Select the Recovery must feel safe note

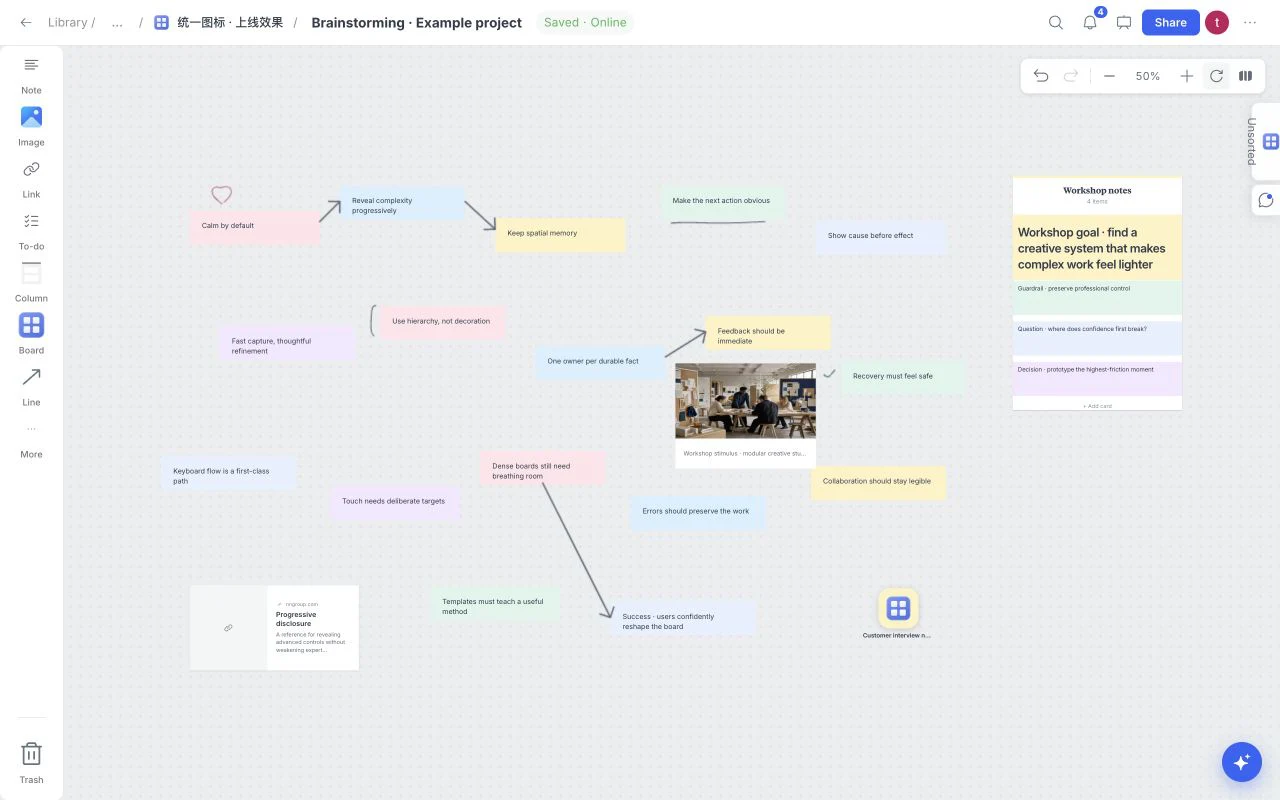click(902, 377)
